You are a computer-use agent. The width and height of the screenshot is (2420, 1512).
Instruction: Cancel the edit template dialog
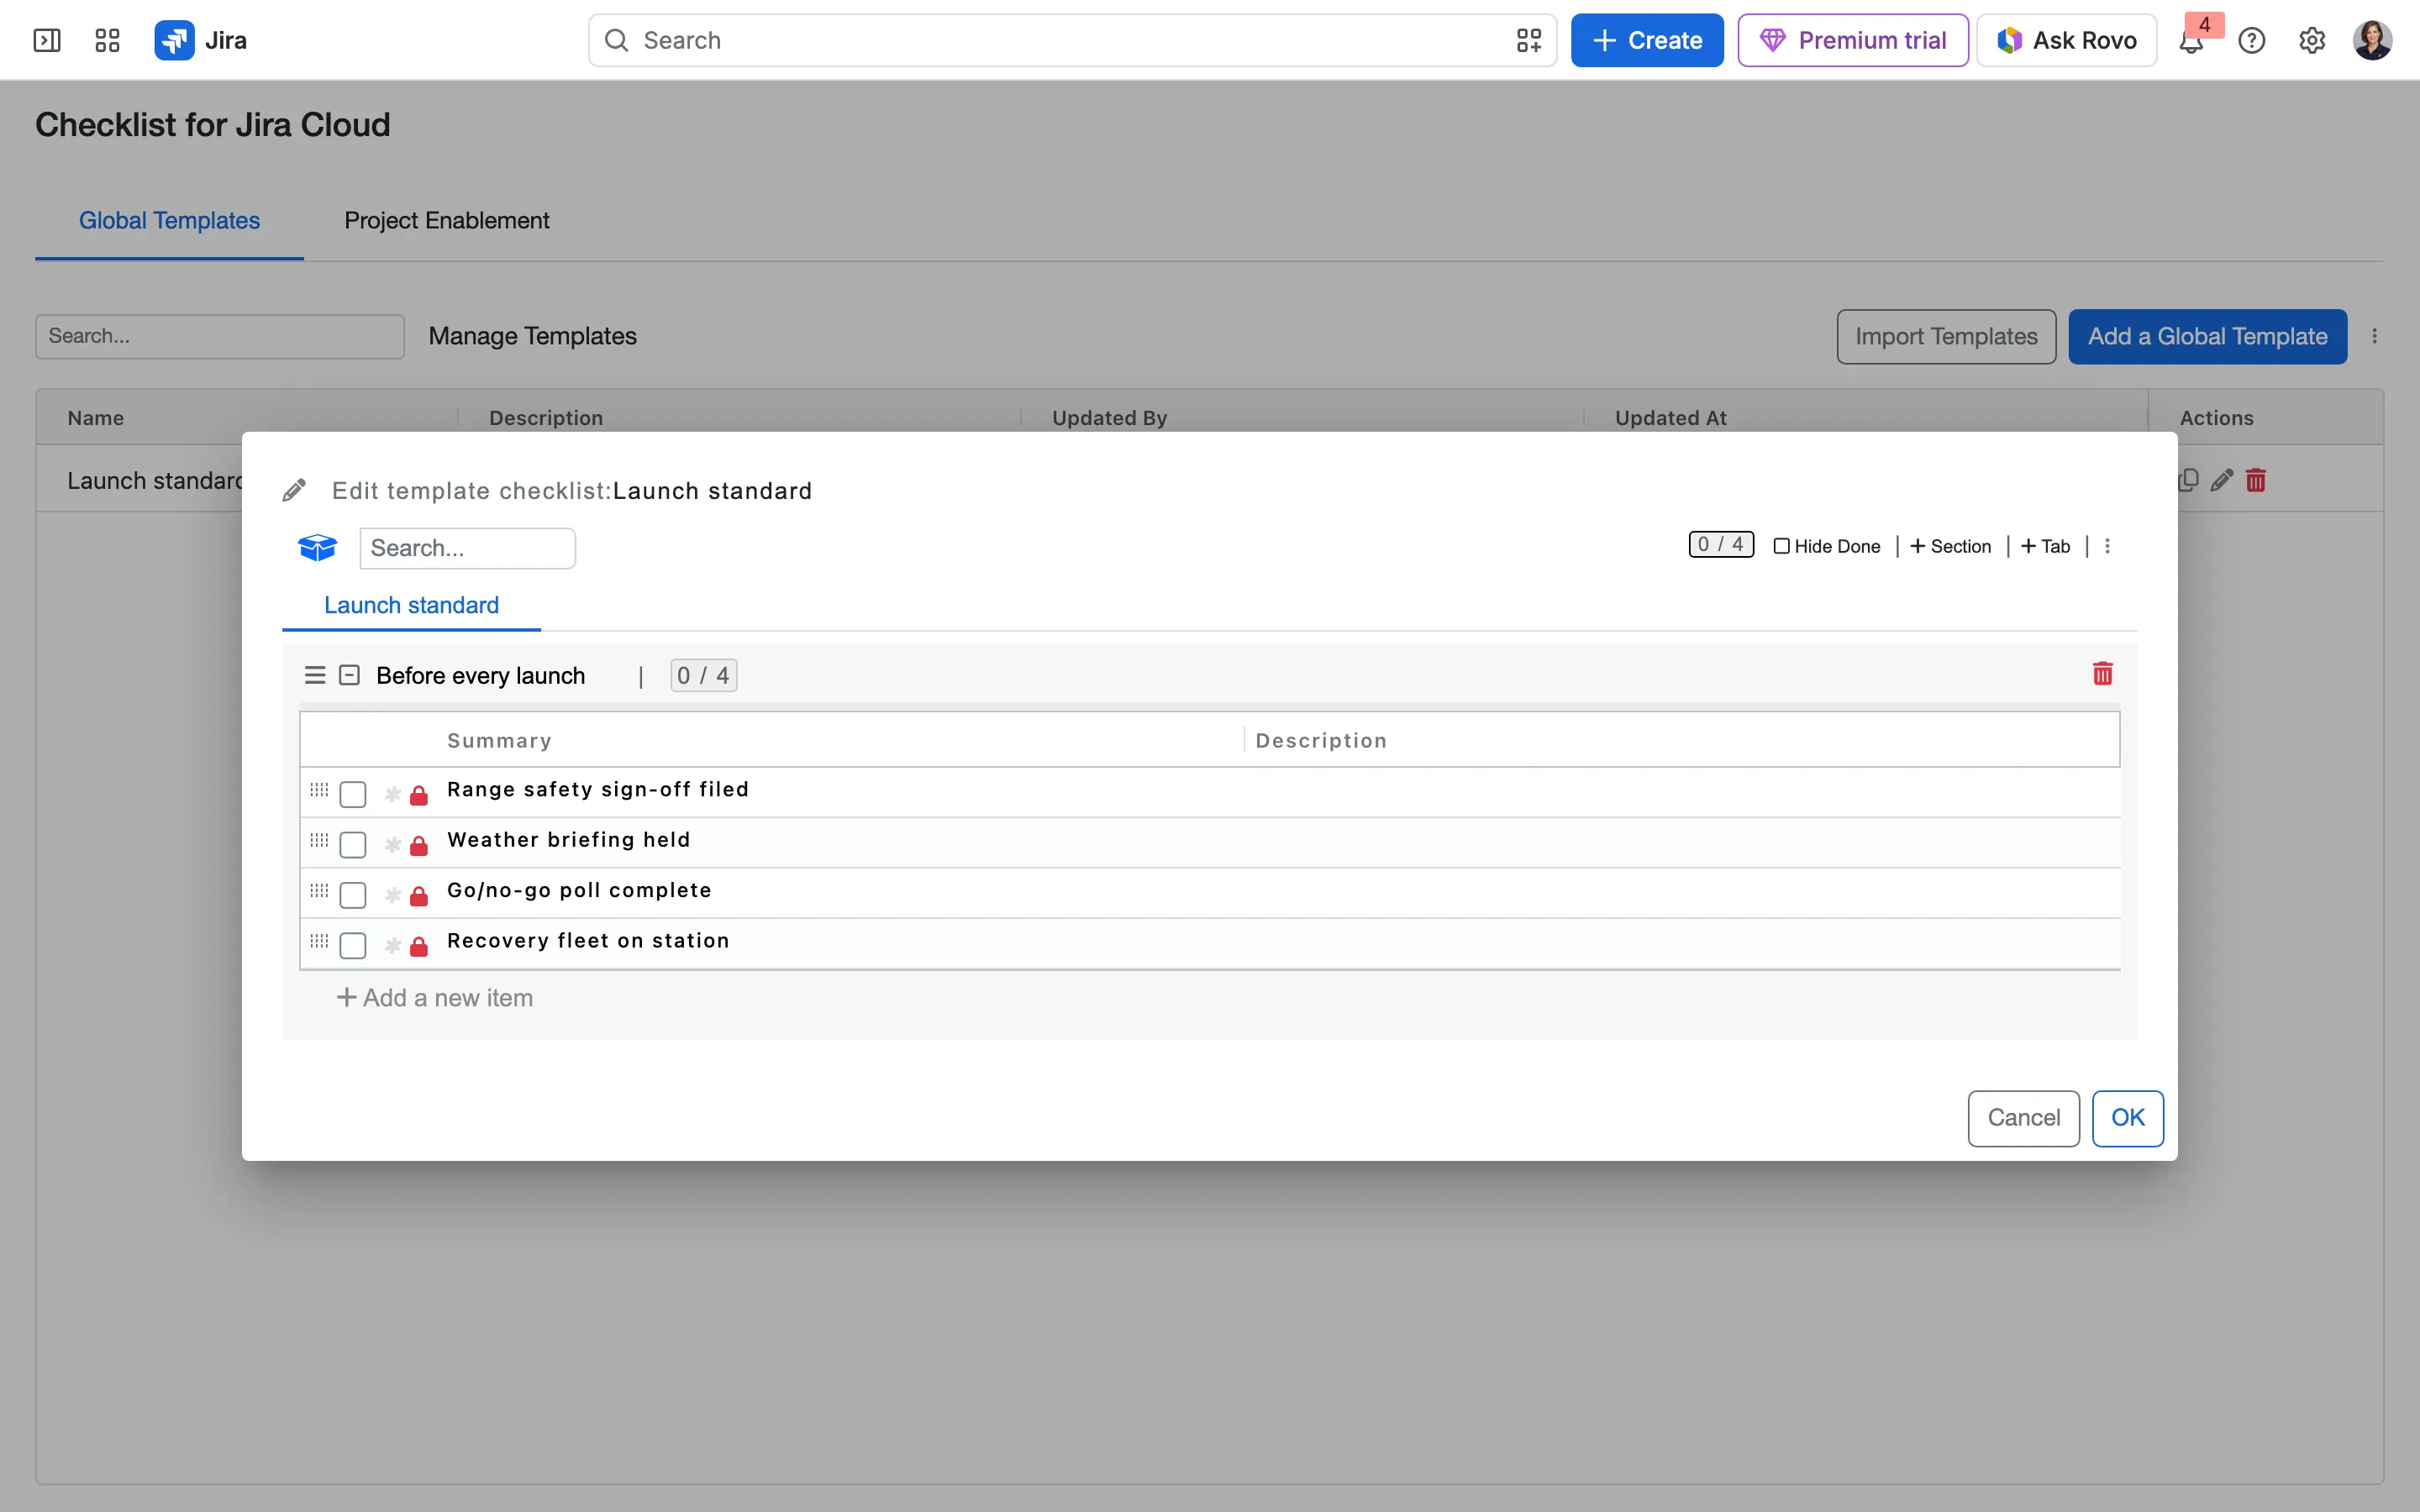(2023, 1118)
